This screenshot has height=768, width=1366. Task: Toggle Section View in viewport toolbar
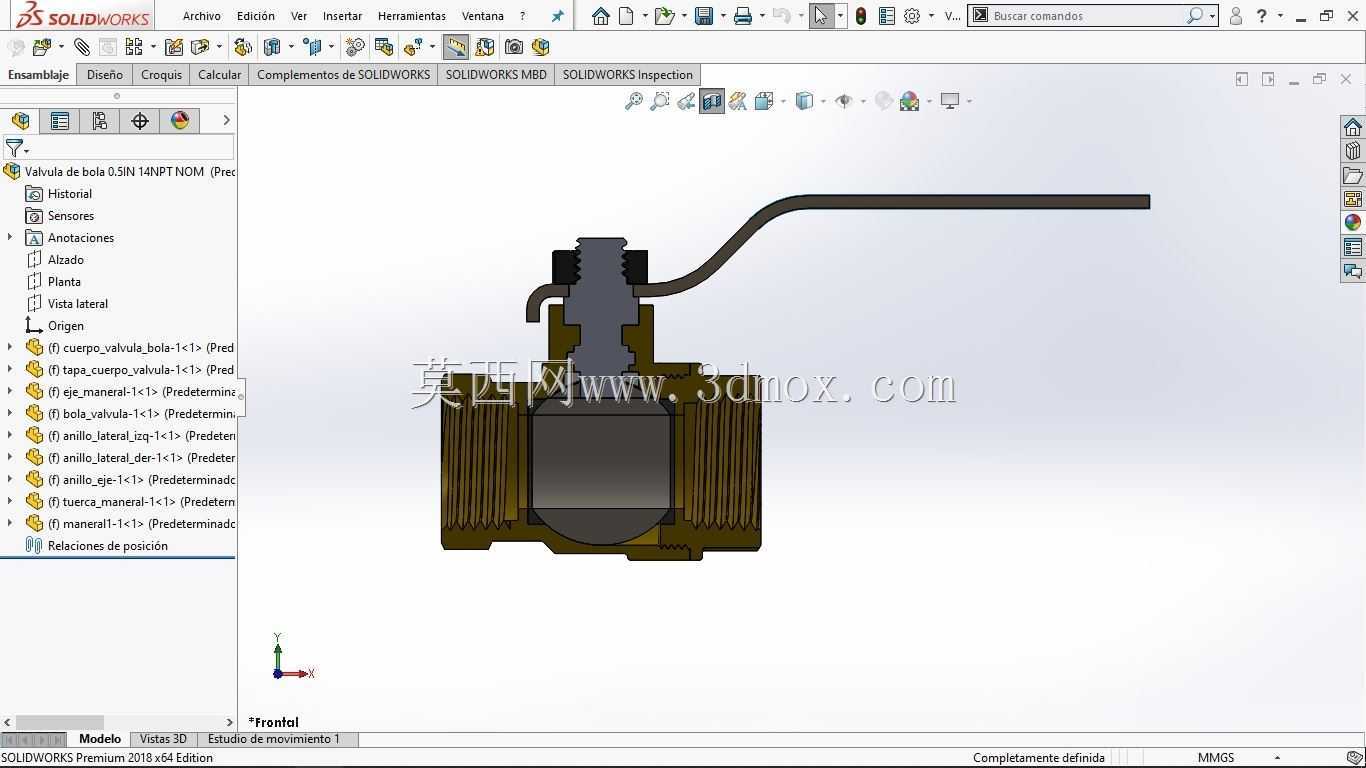[712, 101]
